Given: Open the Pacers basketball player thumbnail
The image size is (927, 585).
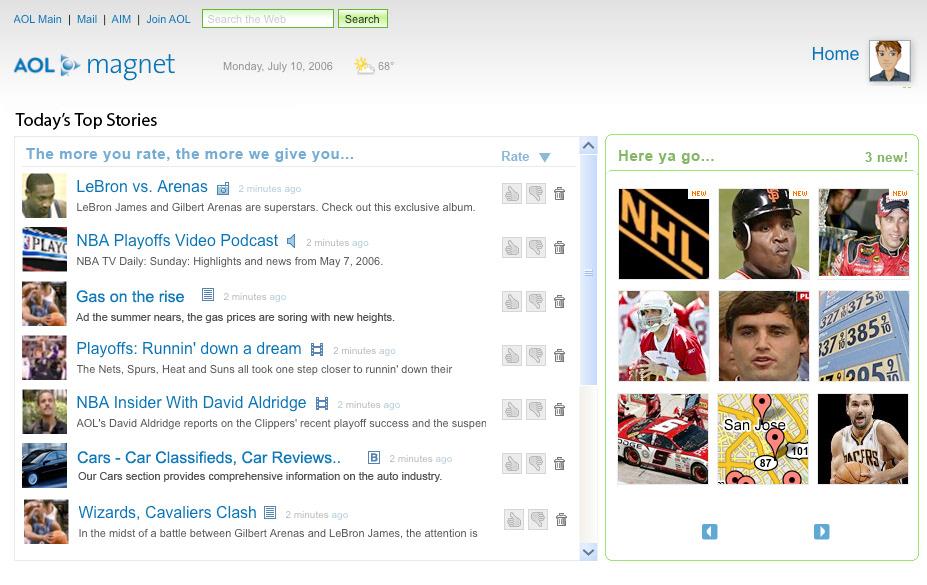Looking at the screenshot, I should click(863, 439).
